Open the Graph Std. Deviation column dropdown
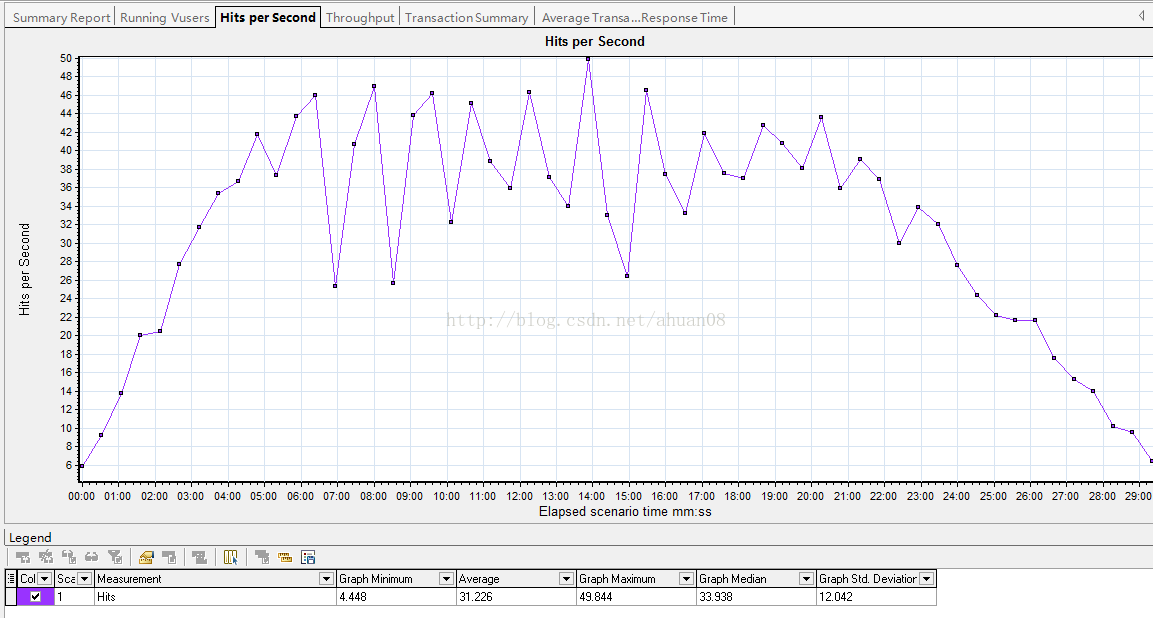 927,579
